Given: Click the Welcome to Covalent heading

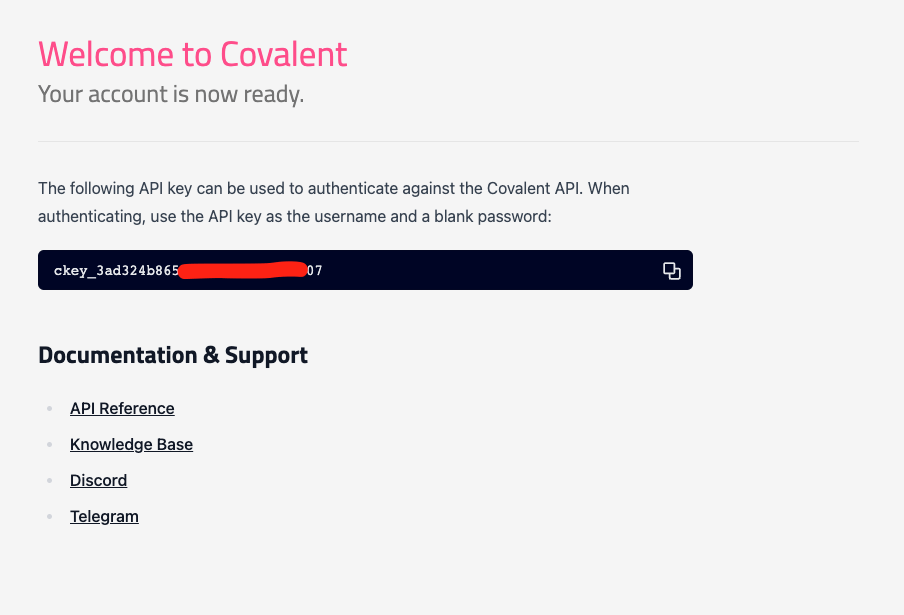Looking at the screenshot, I should pos(192,55).
